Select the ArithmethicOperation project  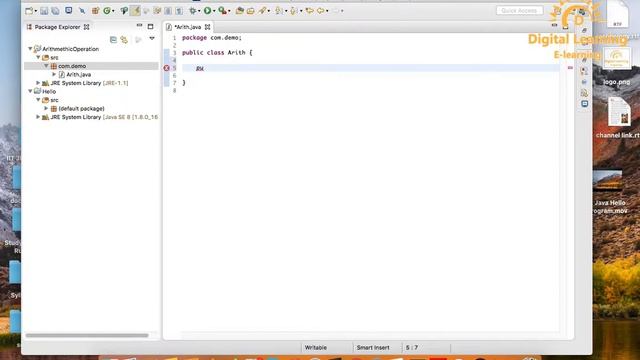coord(70,49)
